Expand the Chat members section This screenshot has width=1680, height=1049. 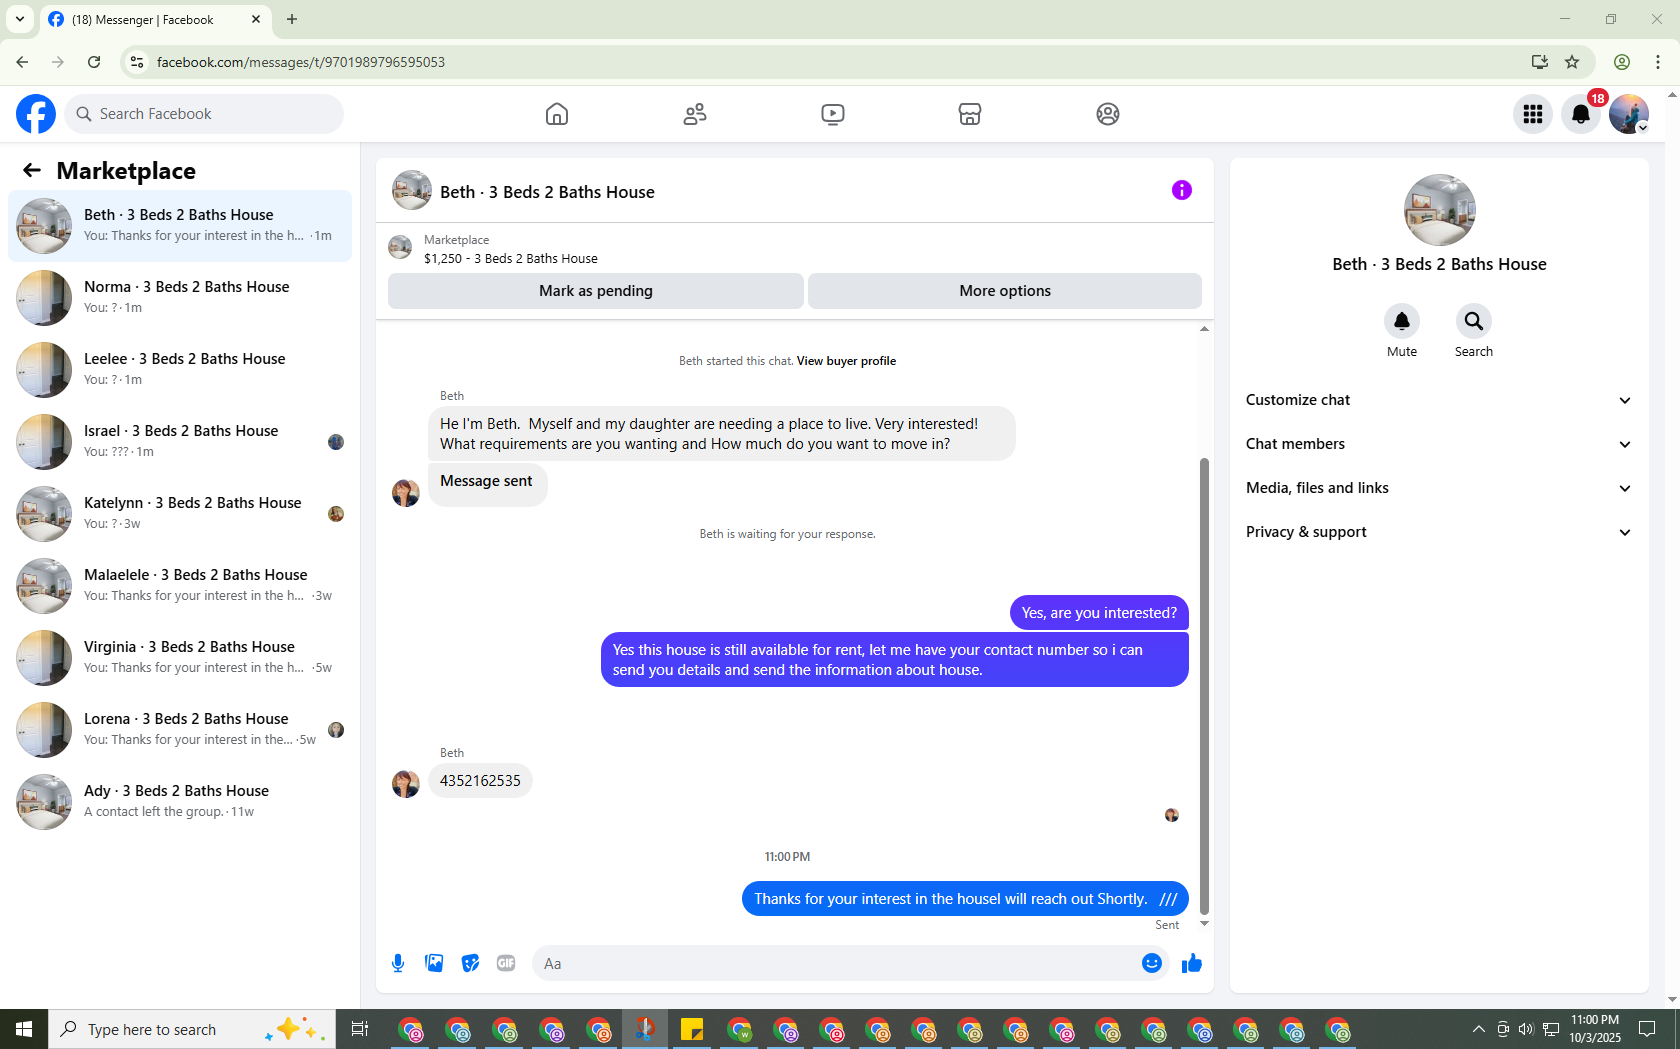pos(1439,444)
